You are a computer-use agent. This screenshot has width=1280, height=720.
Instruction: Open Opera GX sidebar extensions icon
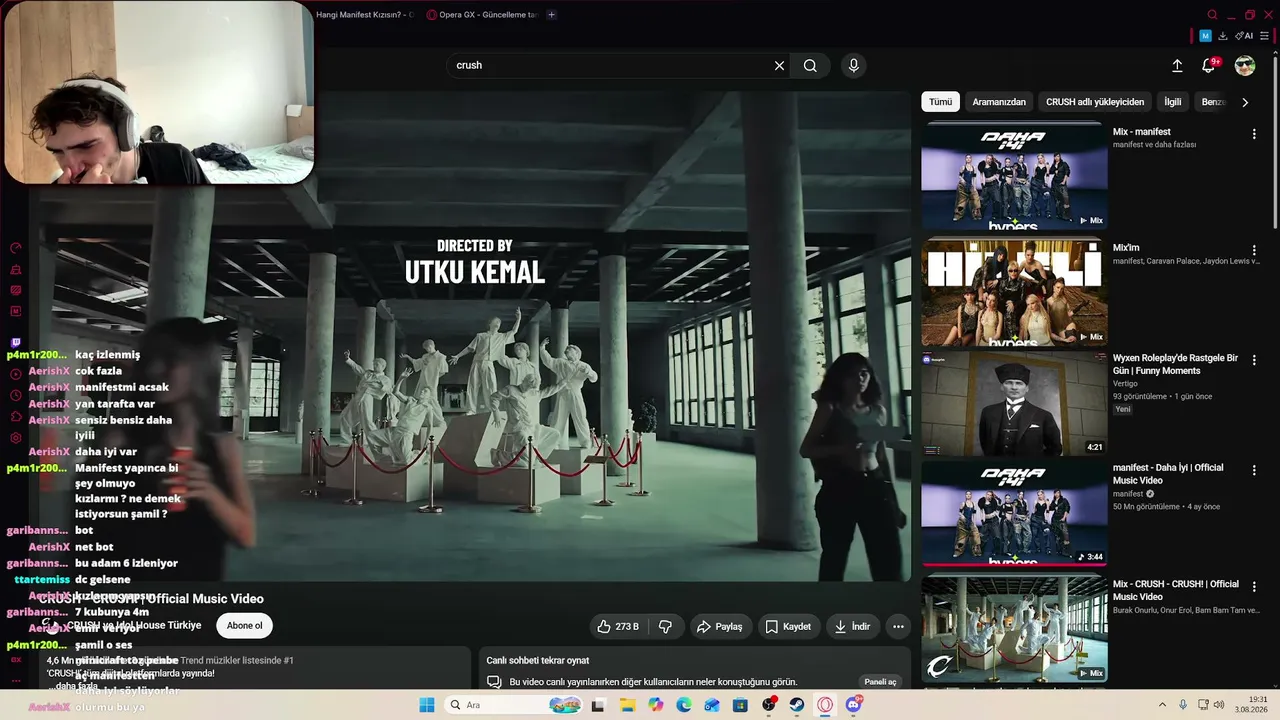[16, 416]
